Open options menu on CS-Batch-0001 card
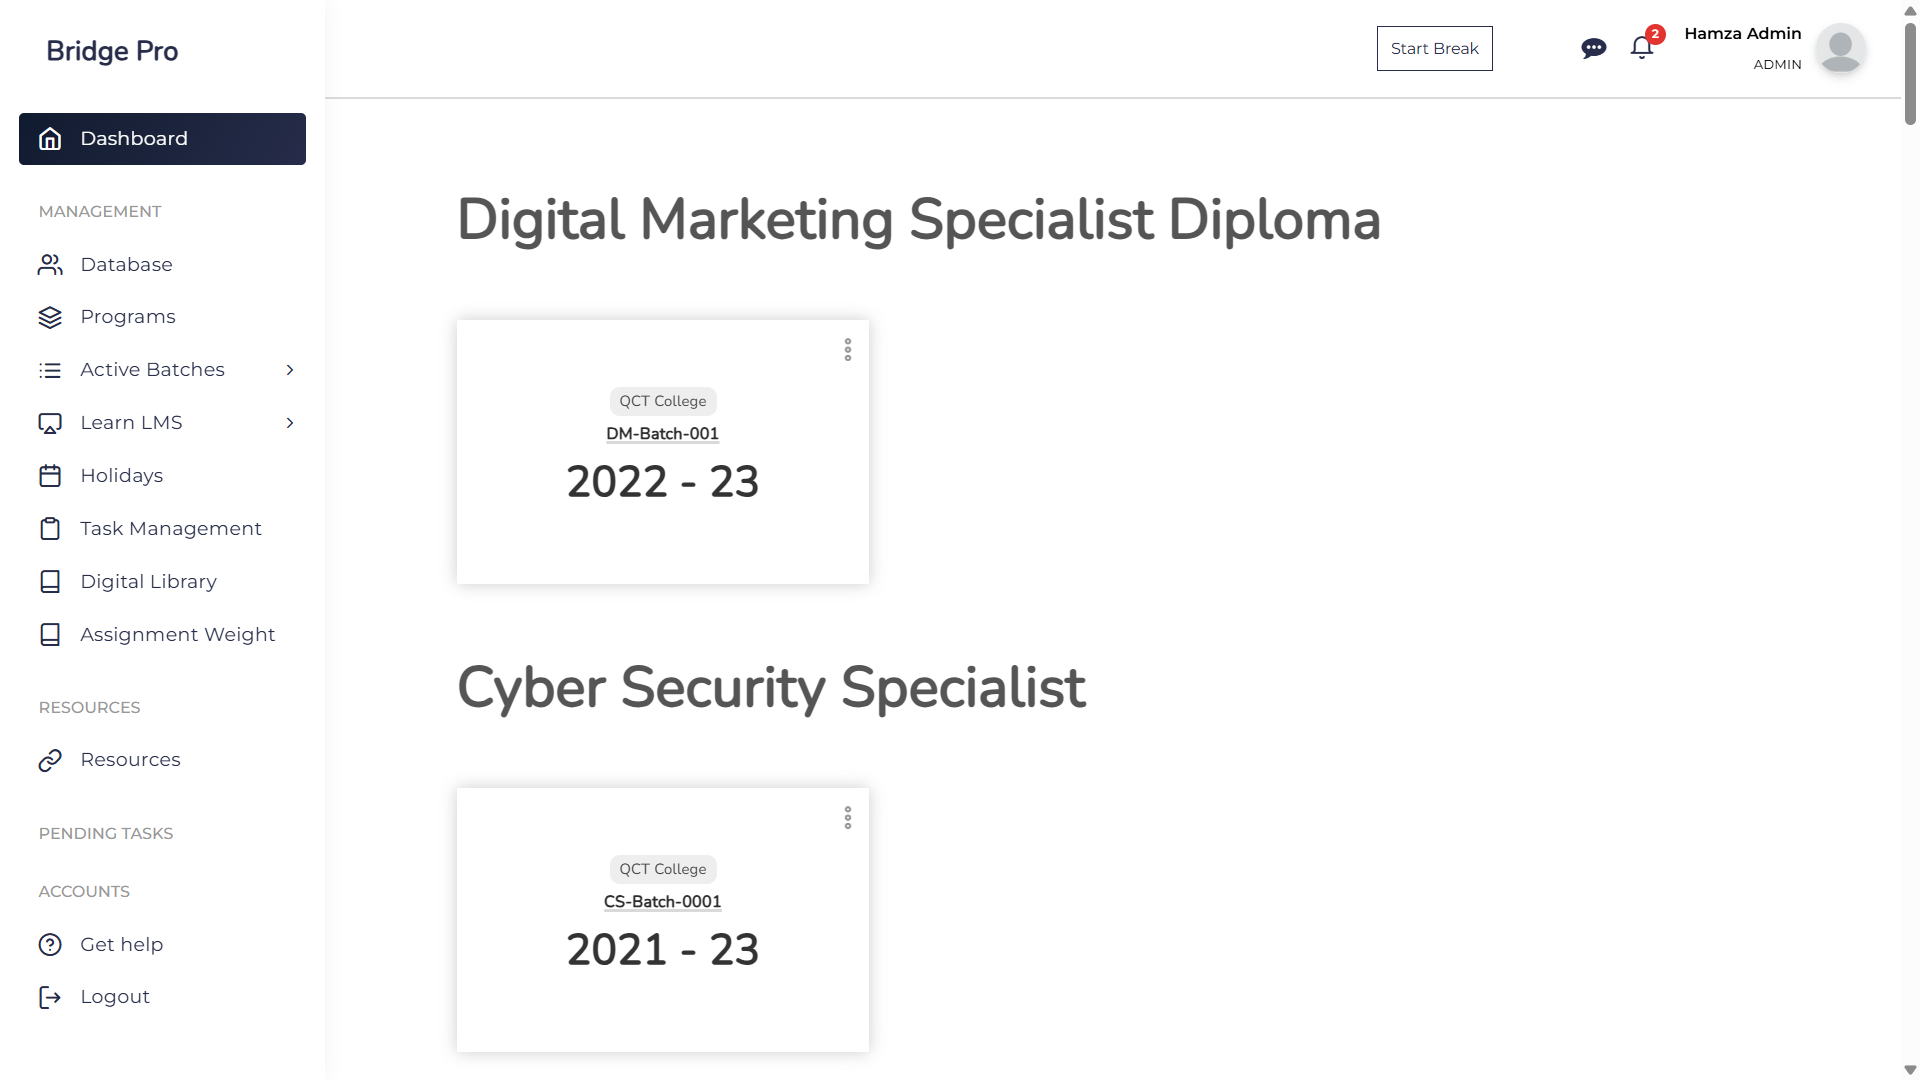This screenshot has width=1920, height=1080. [x=848, y=818]
